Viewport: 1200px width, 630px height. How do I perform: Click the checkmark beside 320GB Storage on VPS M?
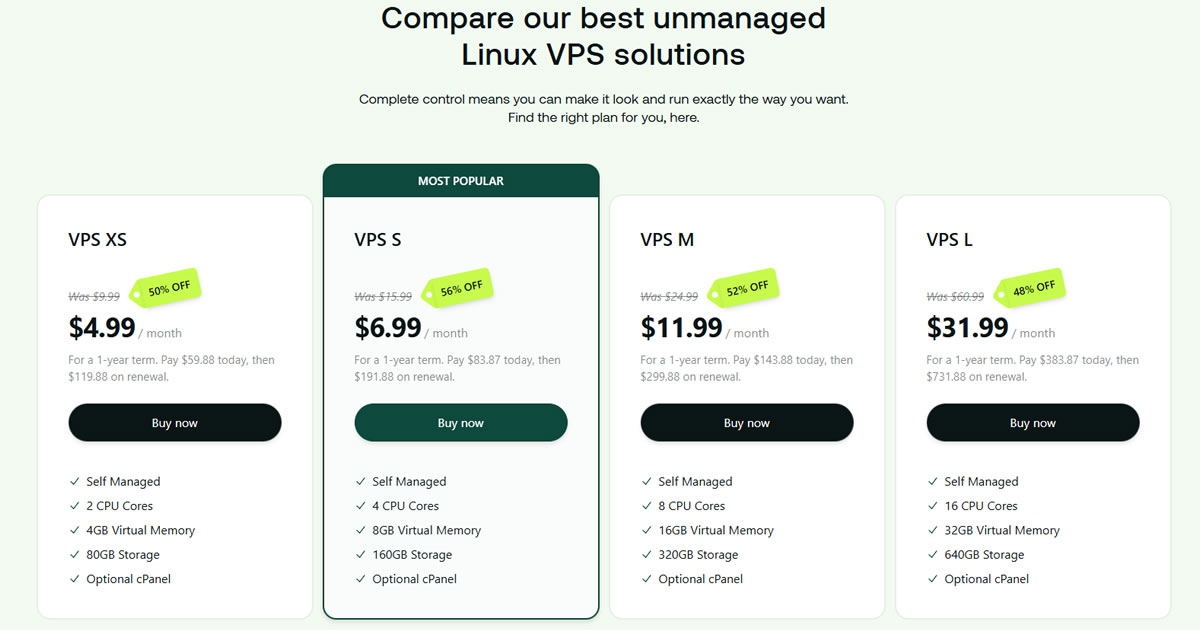tap(645, 554)
